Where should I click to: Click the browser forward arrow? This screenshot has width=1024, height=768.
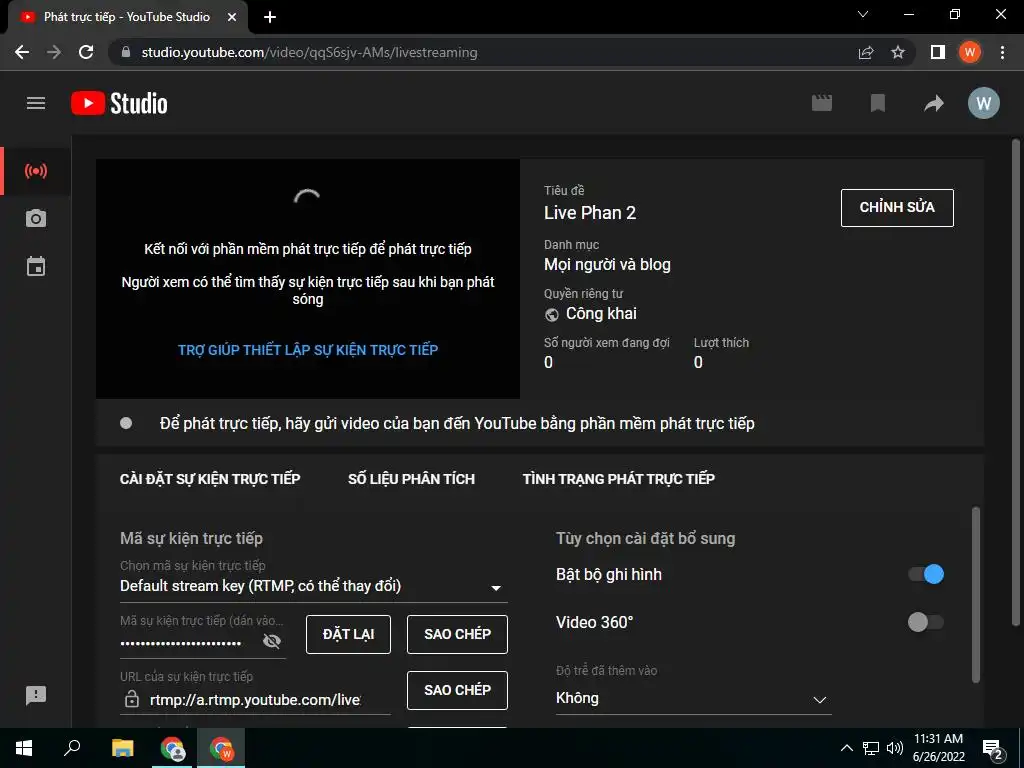click(x=54, y=52)
